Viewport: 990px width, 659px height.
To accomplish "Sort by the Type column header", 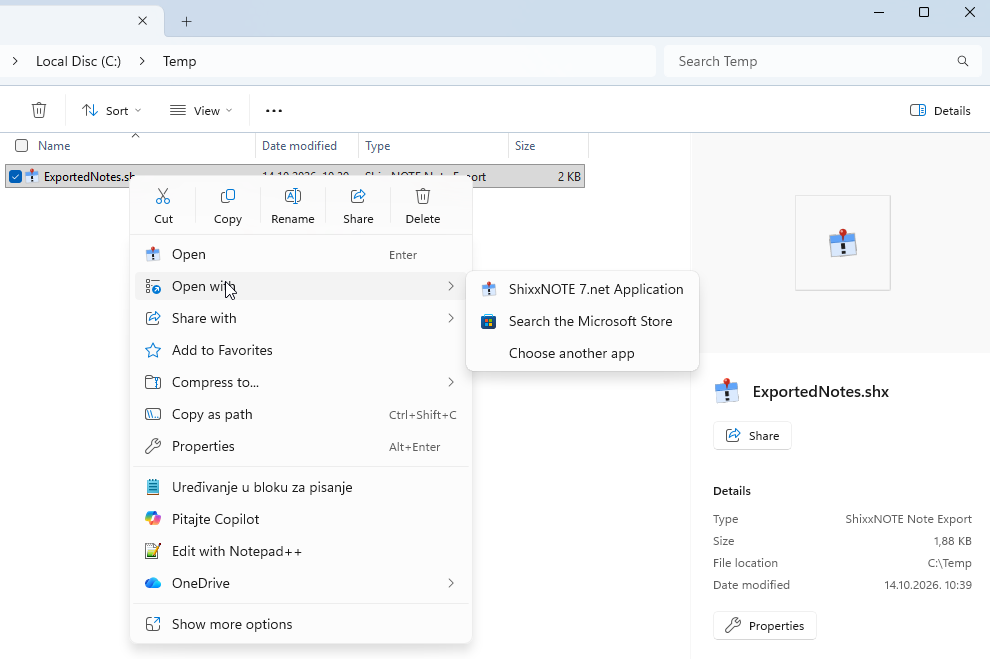I will pos(433,146).
